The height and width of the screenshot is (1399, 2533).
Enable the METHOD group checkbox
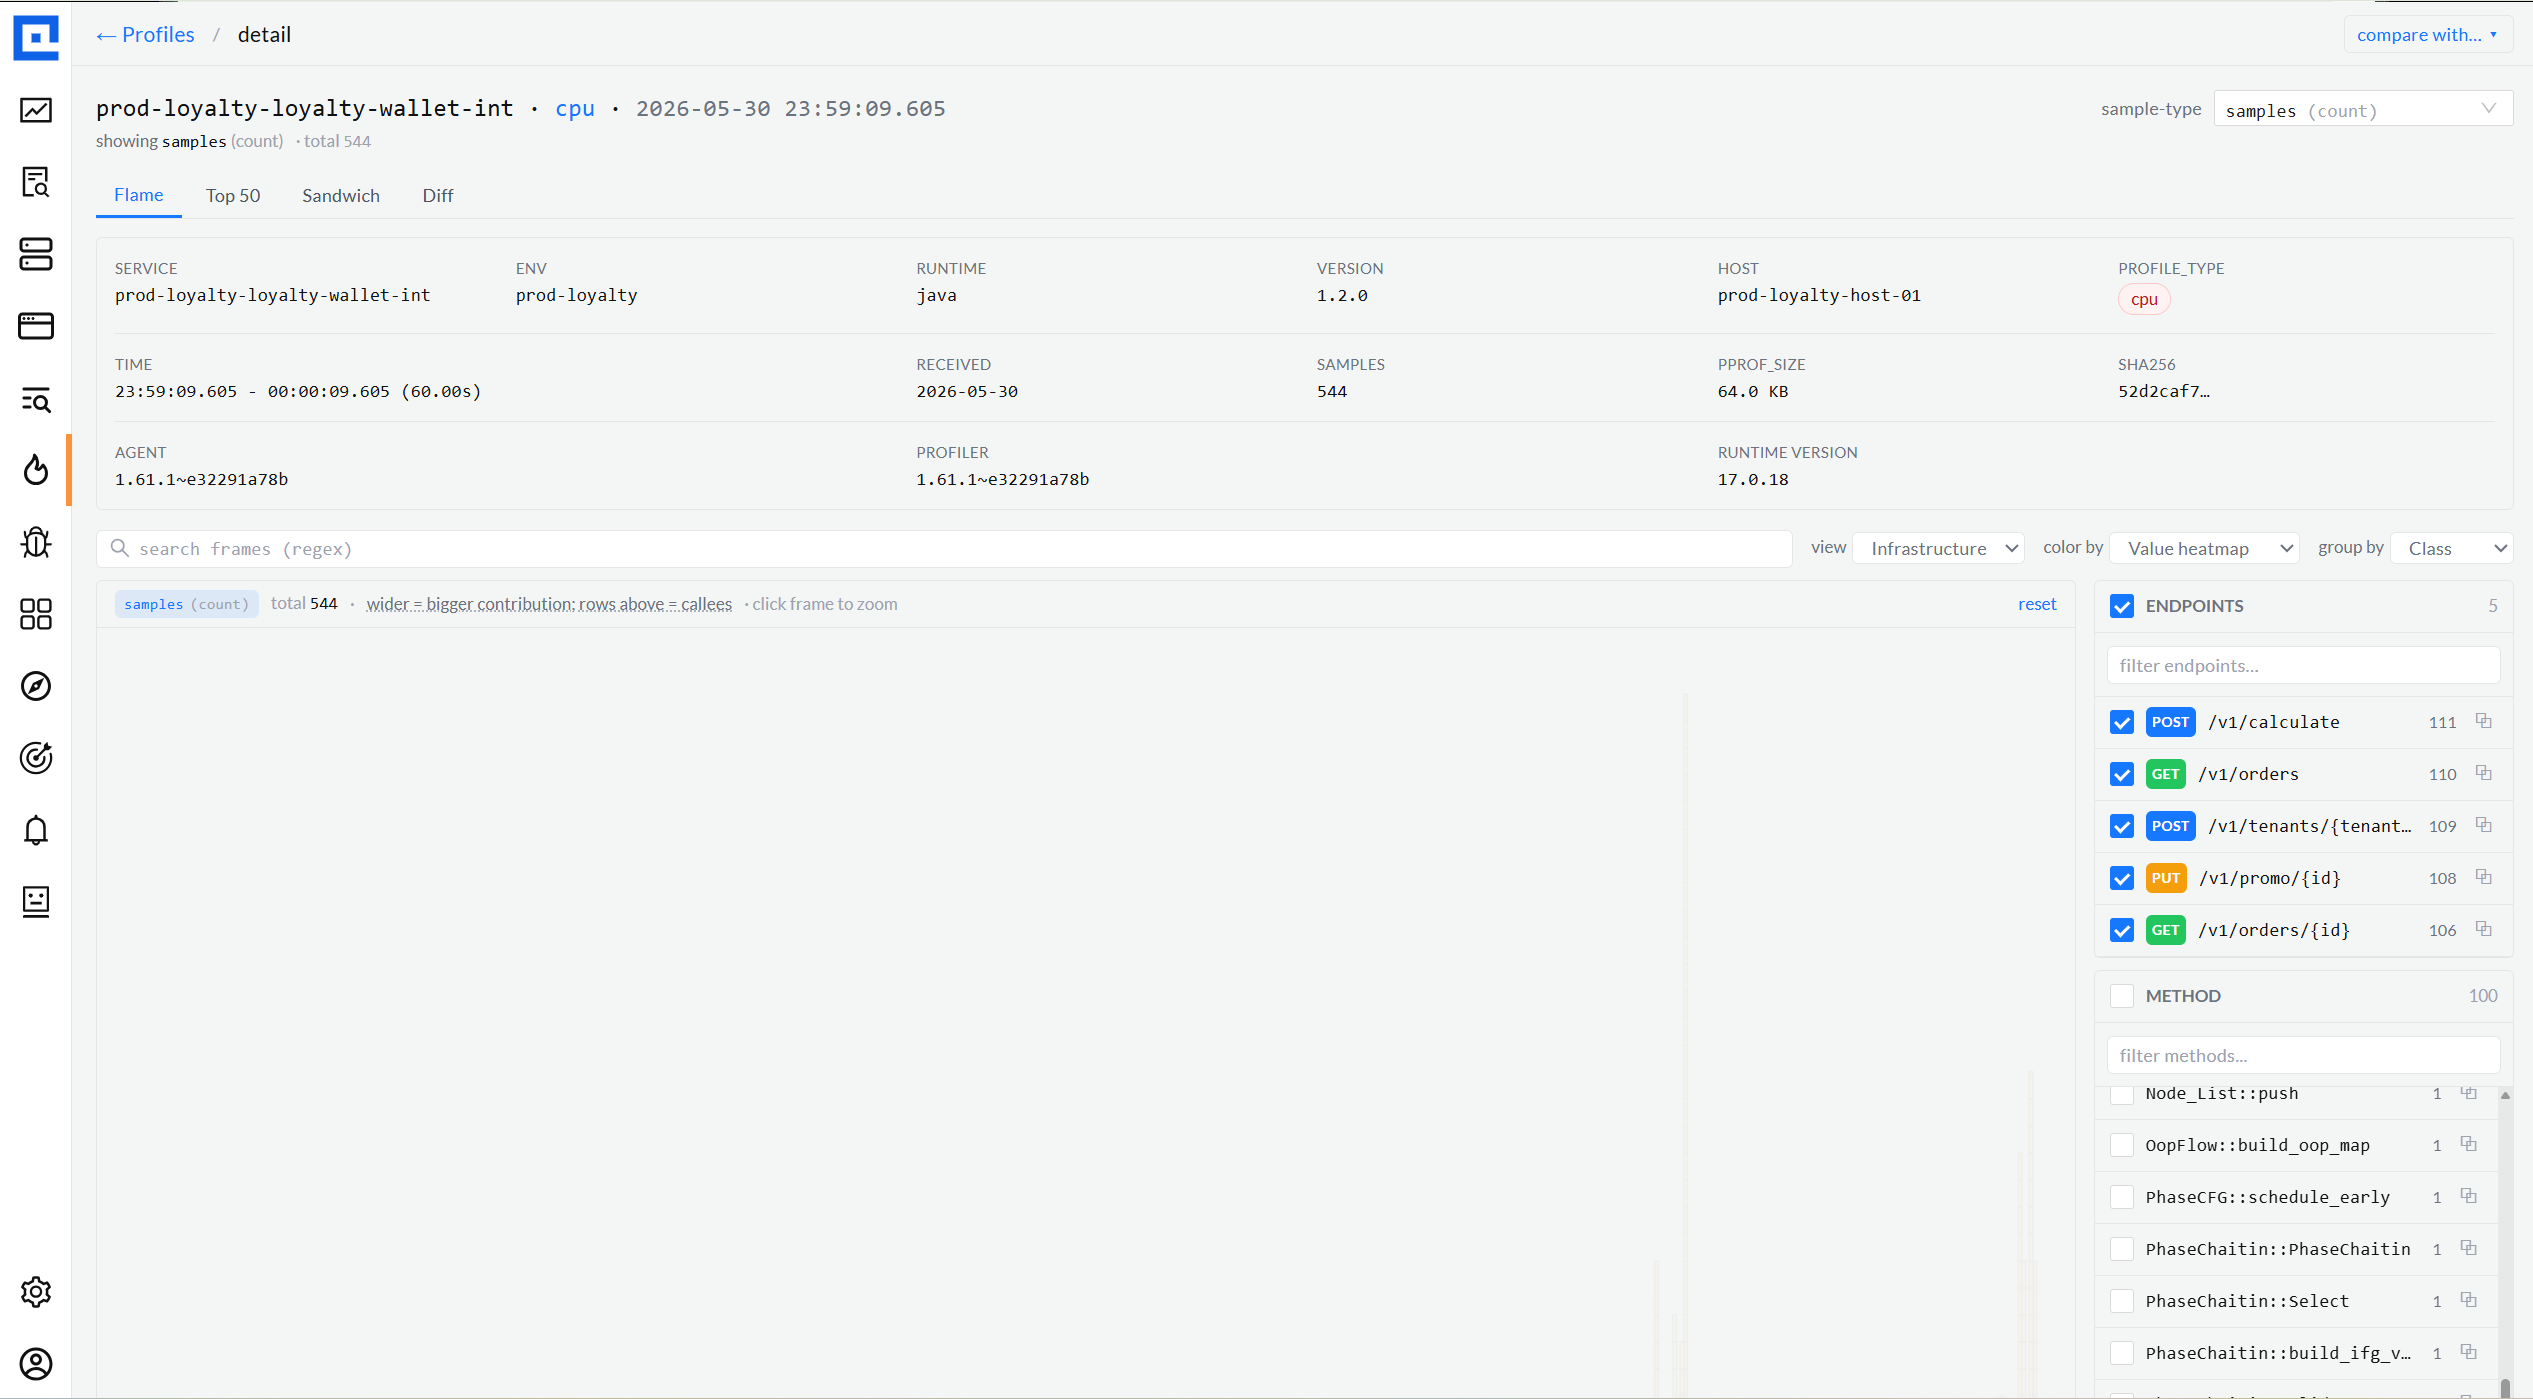[x=2122, y=996]
